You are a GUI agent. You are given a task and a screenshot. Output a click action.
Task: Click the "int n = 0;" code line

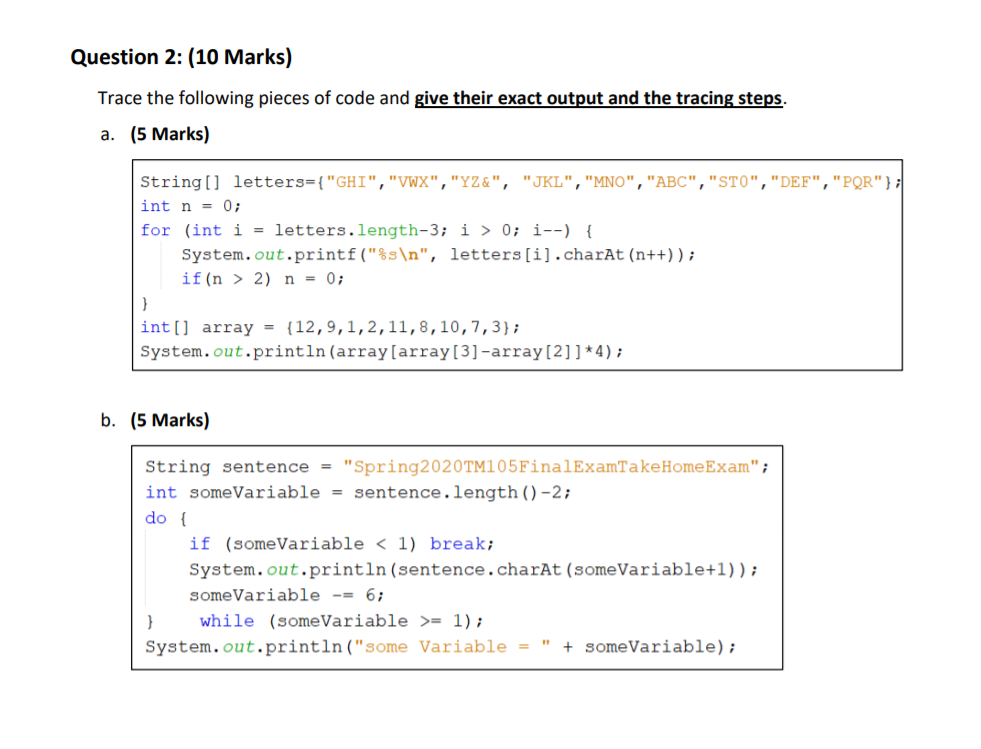(x=190, y=206)
